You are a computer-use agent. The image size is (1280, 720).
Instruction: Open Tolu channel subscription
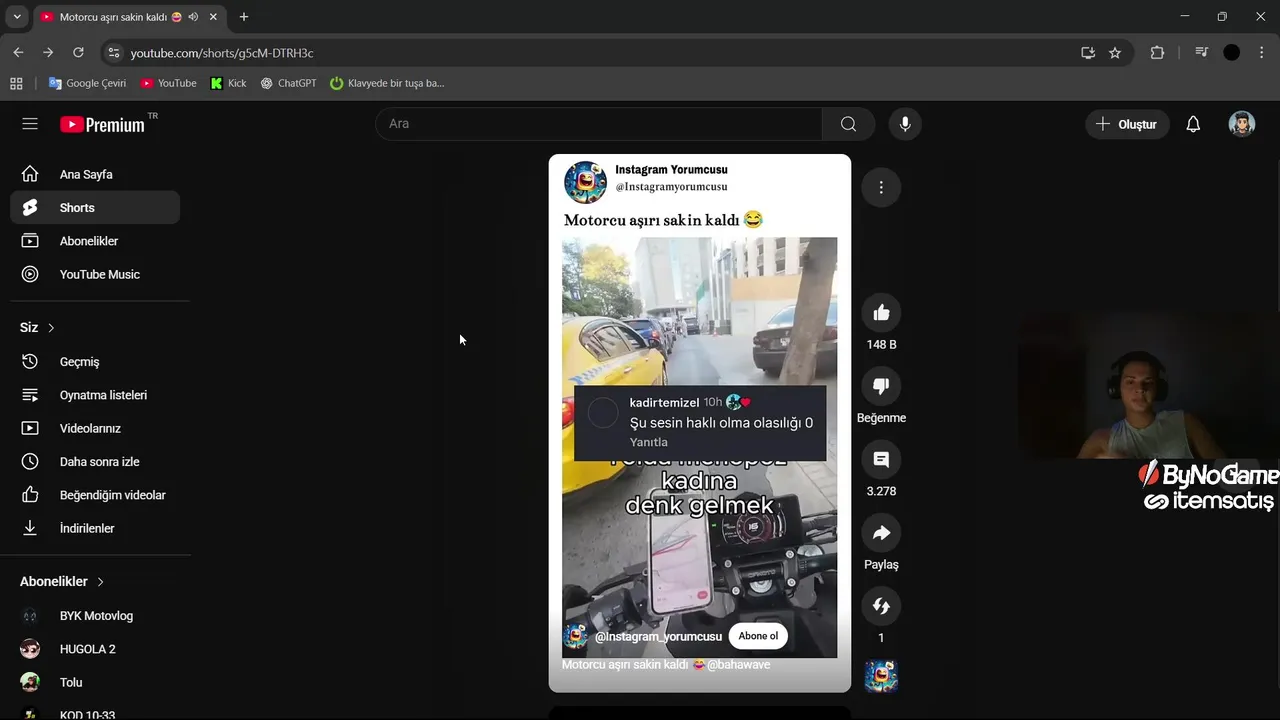click(x=95, y=682)
